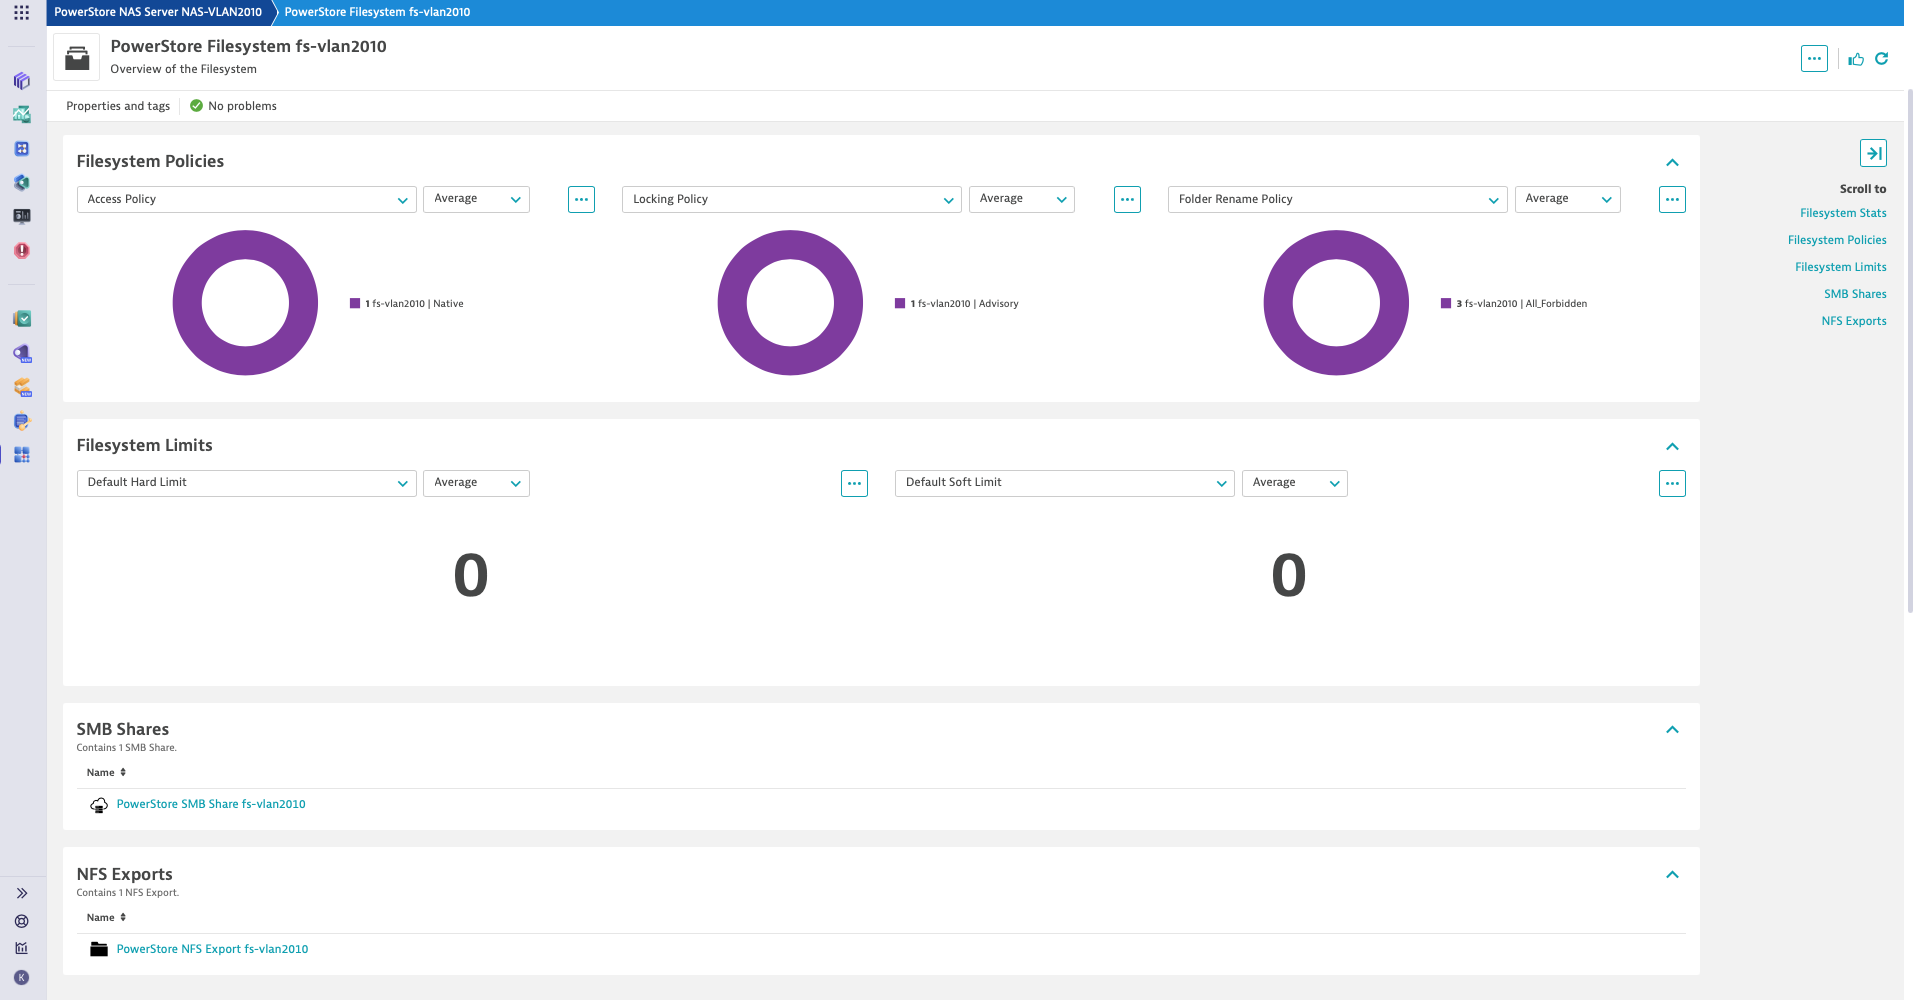The width and height of the screenshot is (1916, 1000).
Task: Expand the sidebar with double chevron
Action: (x=21, y=893)
